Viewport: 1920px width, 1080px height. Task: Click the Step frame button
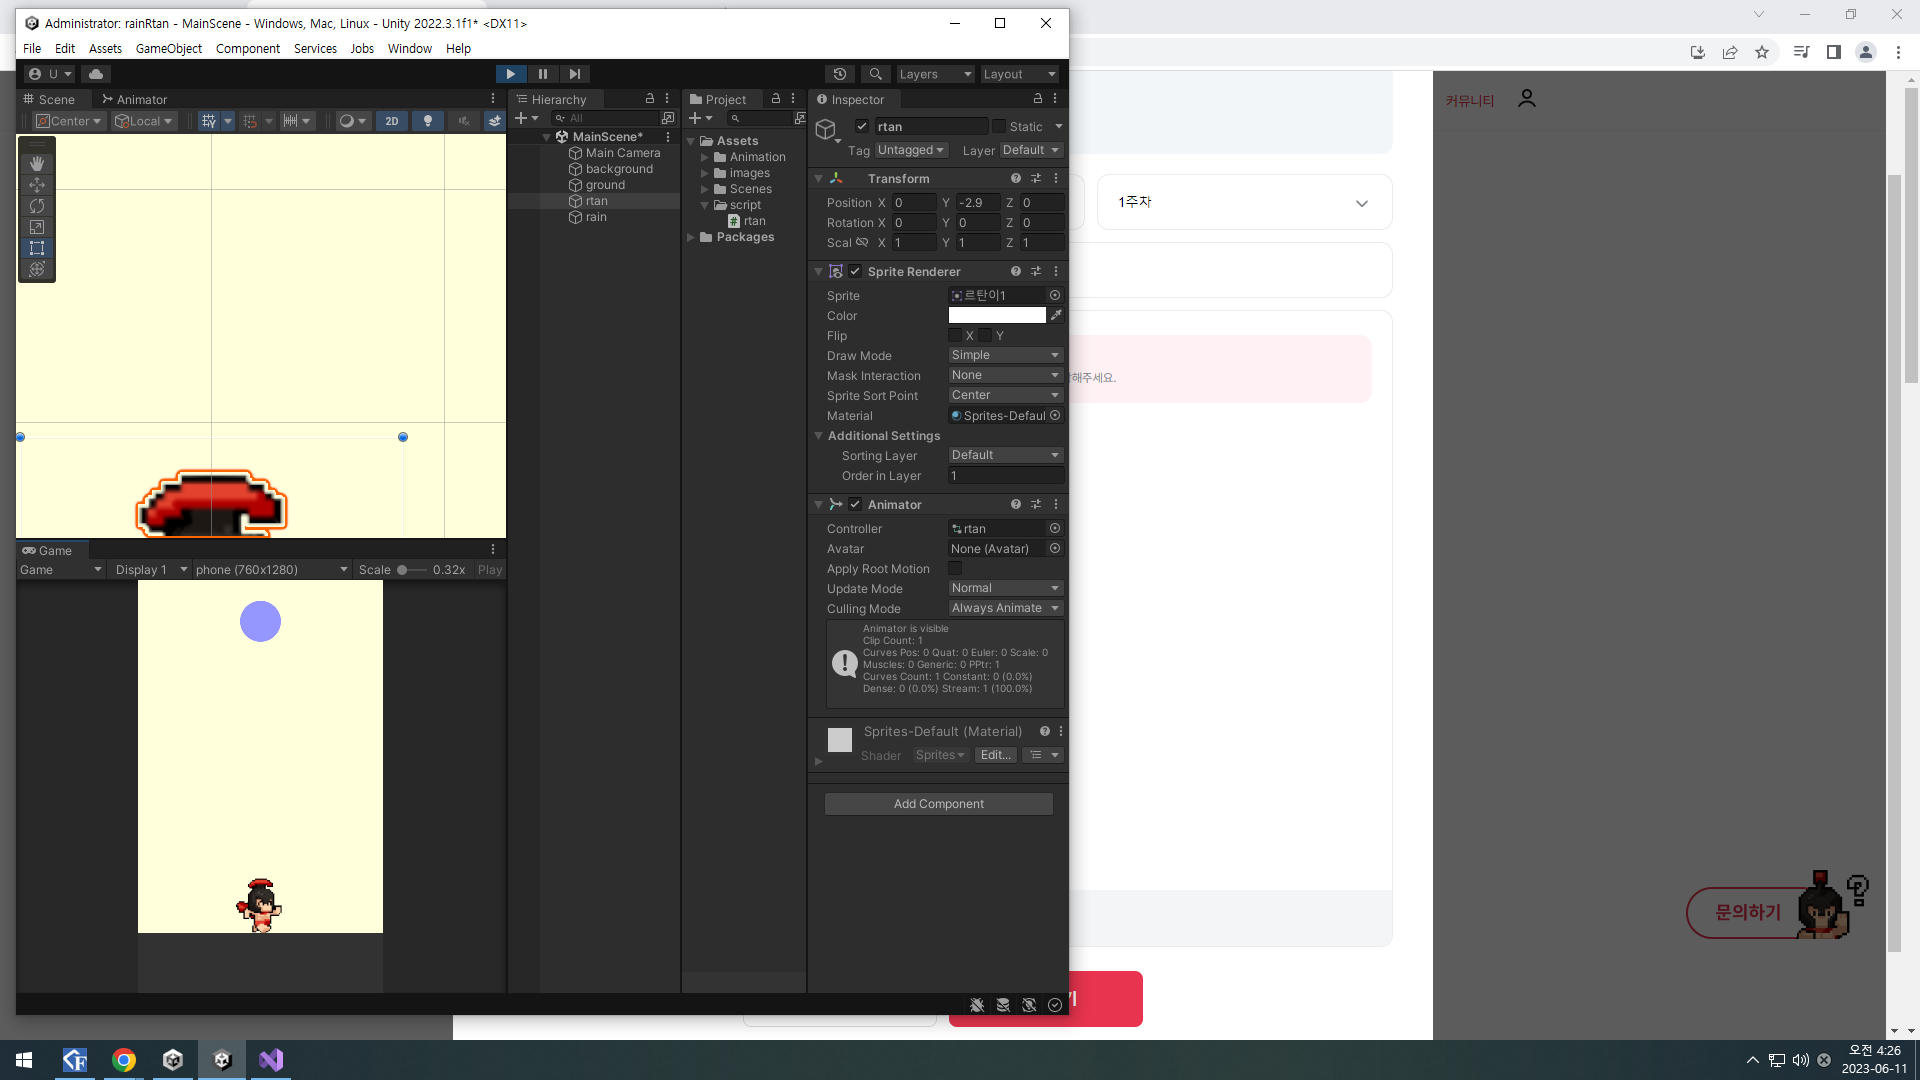(x=574, y=74)
